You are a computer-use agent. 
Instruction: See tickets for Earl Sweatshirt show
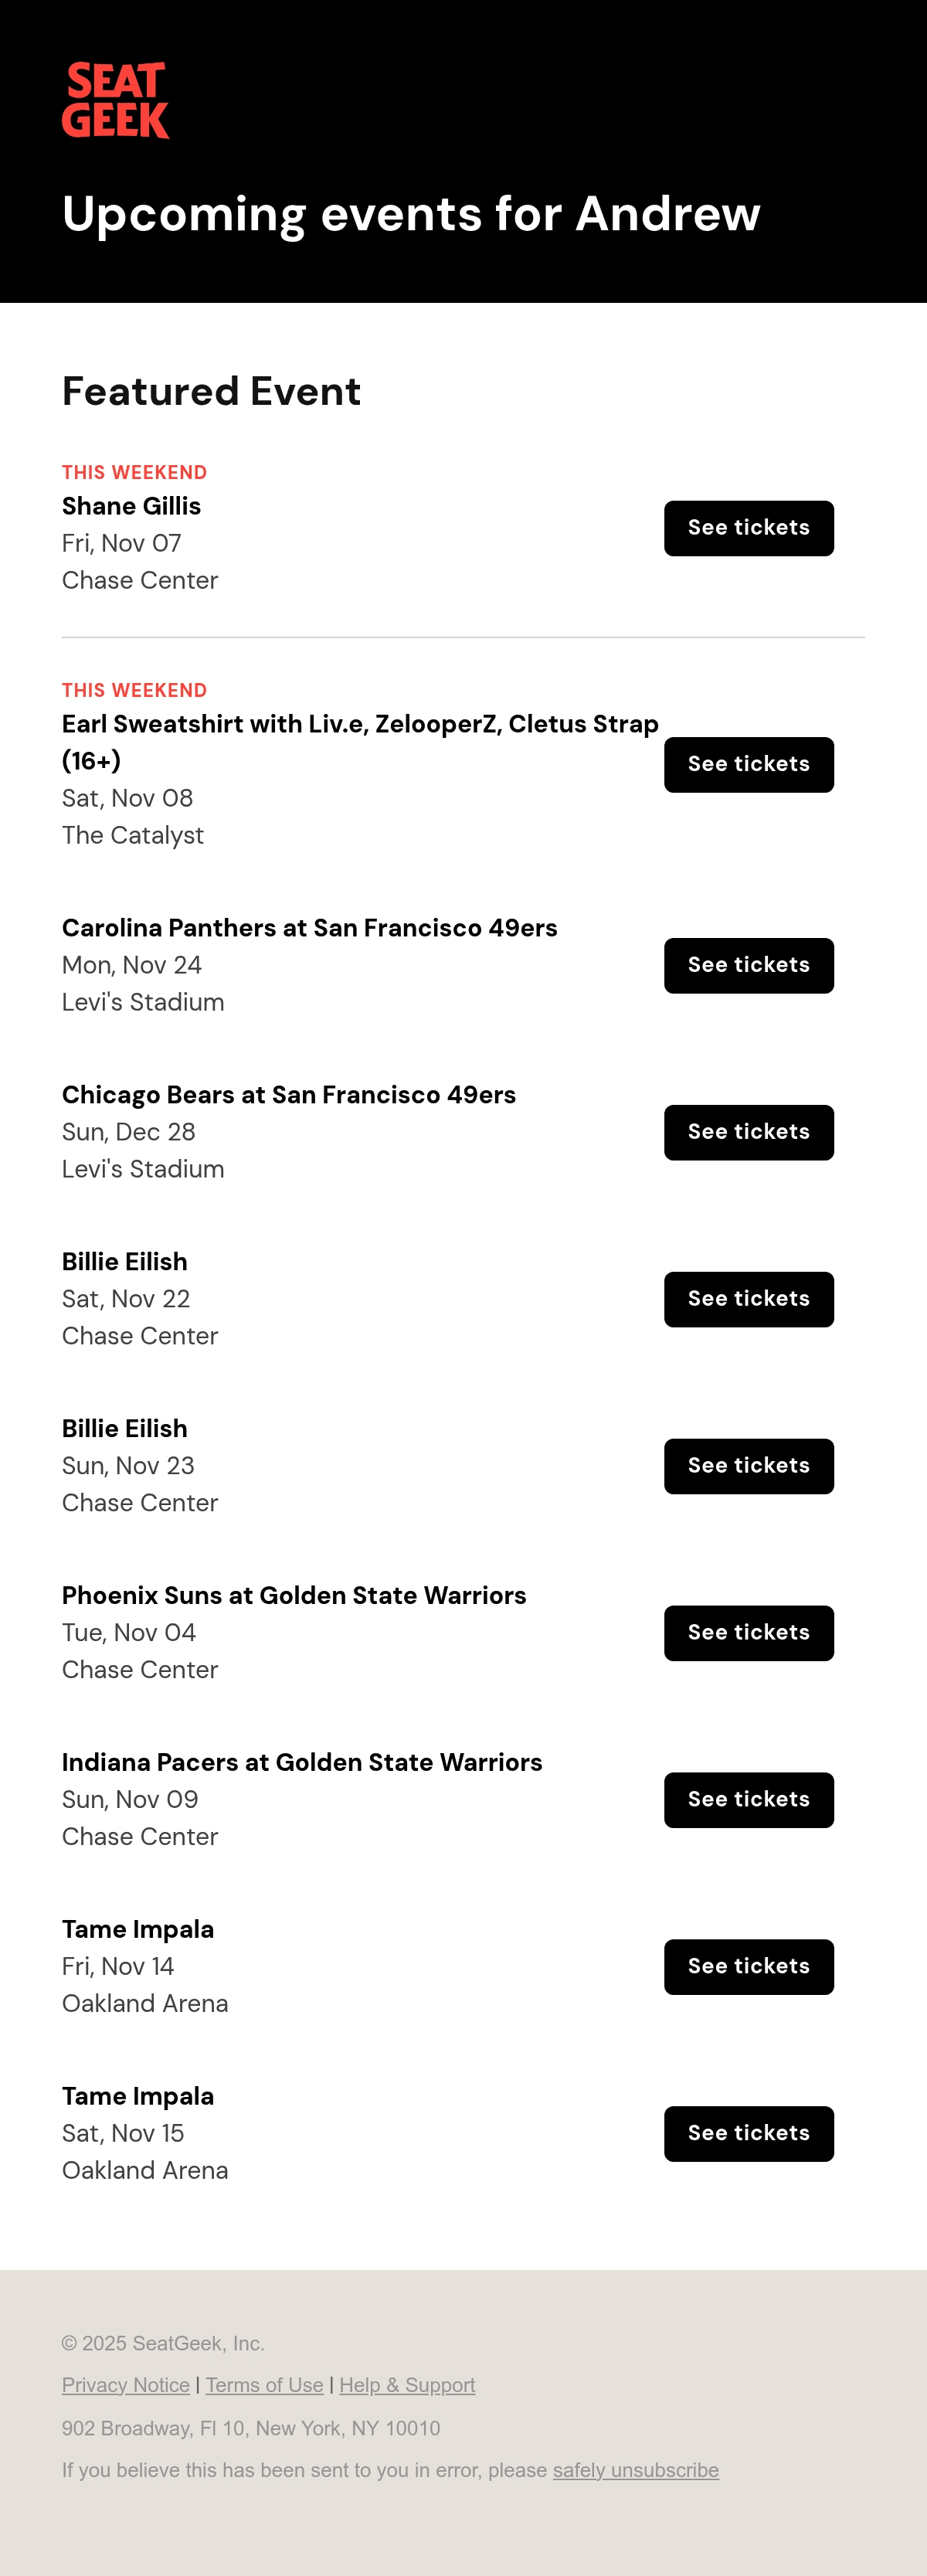click(748, 764)
